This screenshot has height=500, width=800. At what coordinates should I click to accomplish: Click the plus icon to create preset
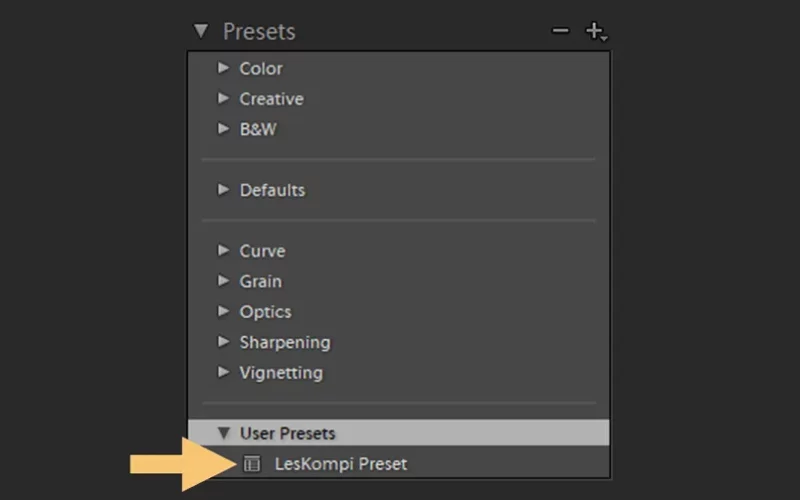[595, 31]
